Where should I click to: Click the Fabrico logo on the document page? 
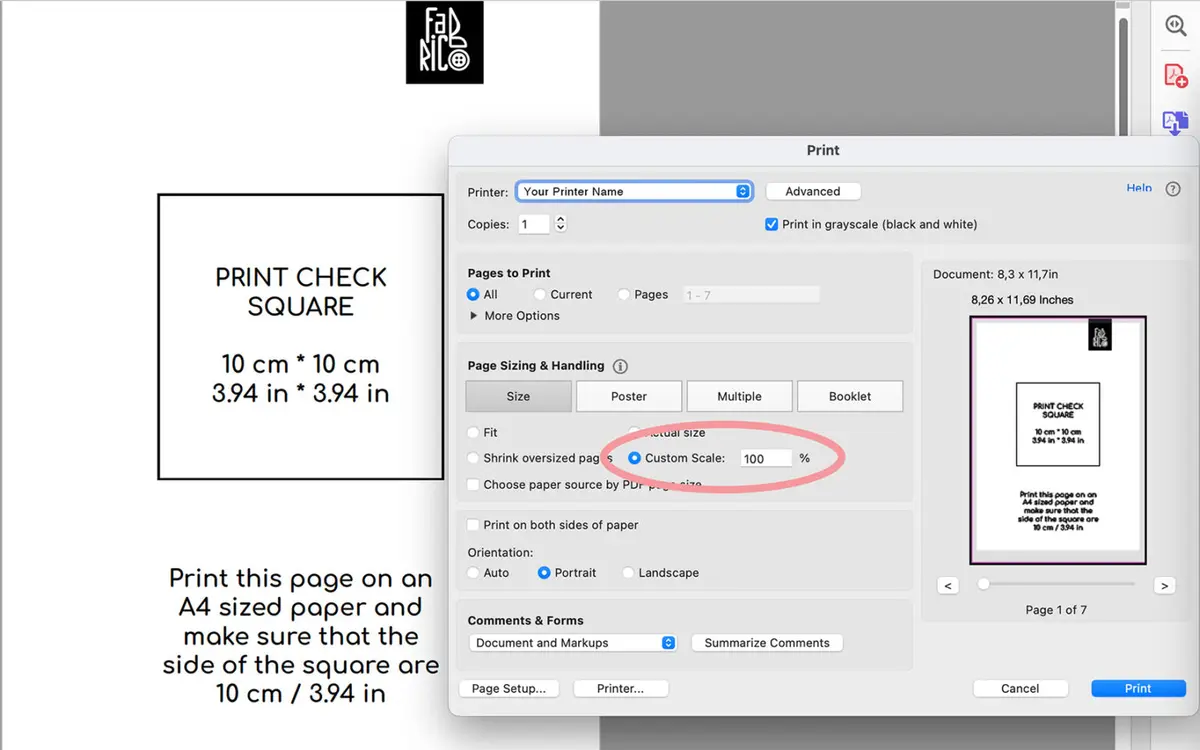click(444, 42)
